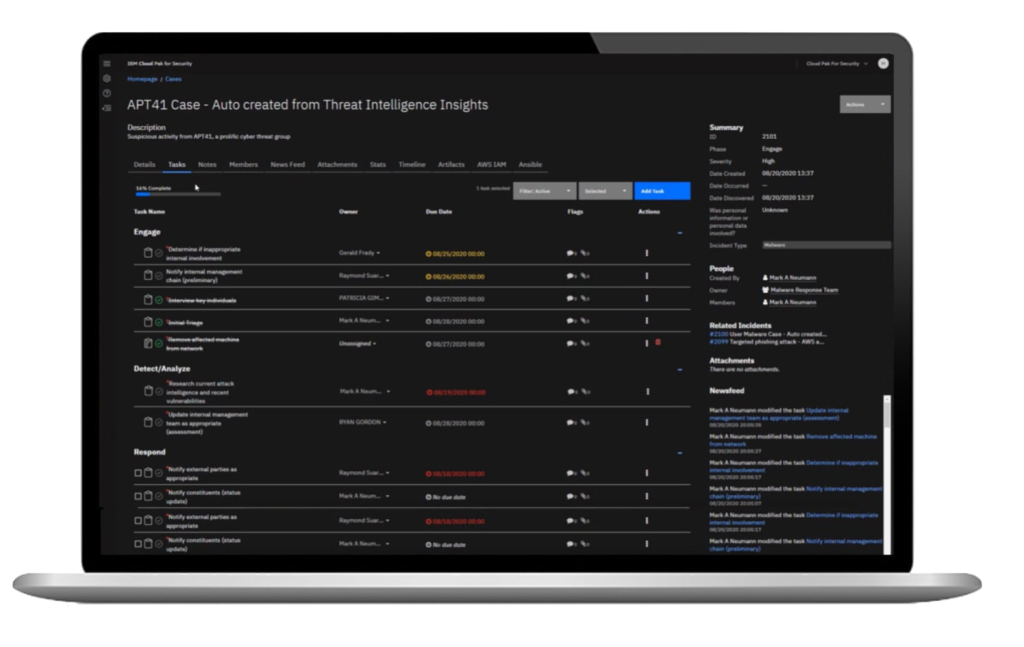Open comments for Interview key individuals task

coord(571,298)
